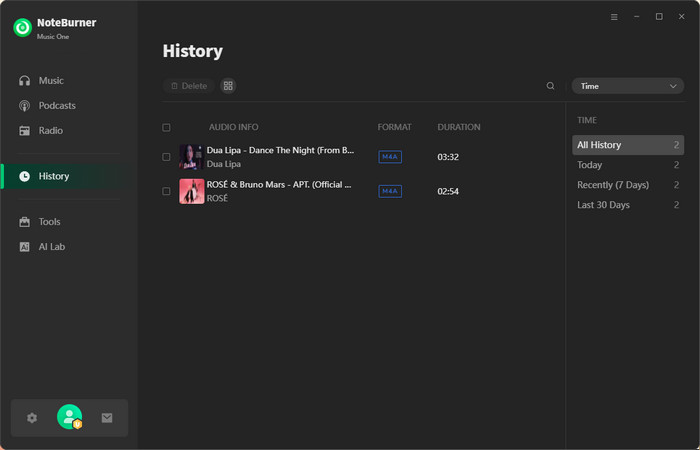Open AI Lab in sidebar
700x450 pixels.
(x=52, y=247)
